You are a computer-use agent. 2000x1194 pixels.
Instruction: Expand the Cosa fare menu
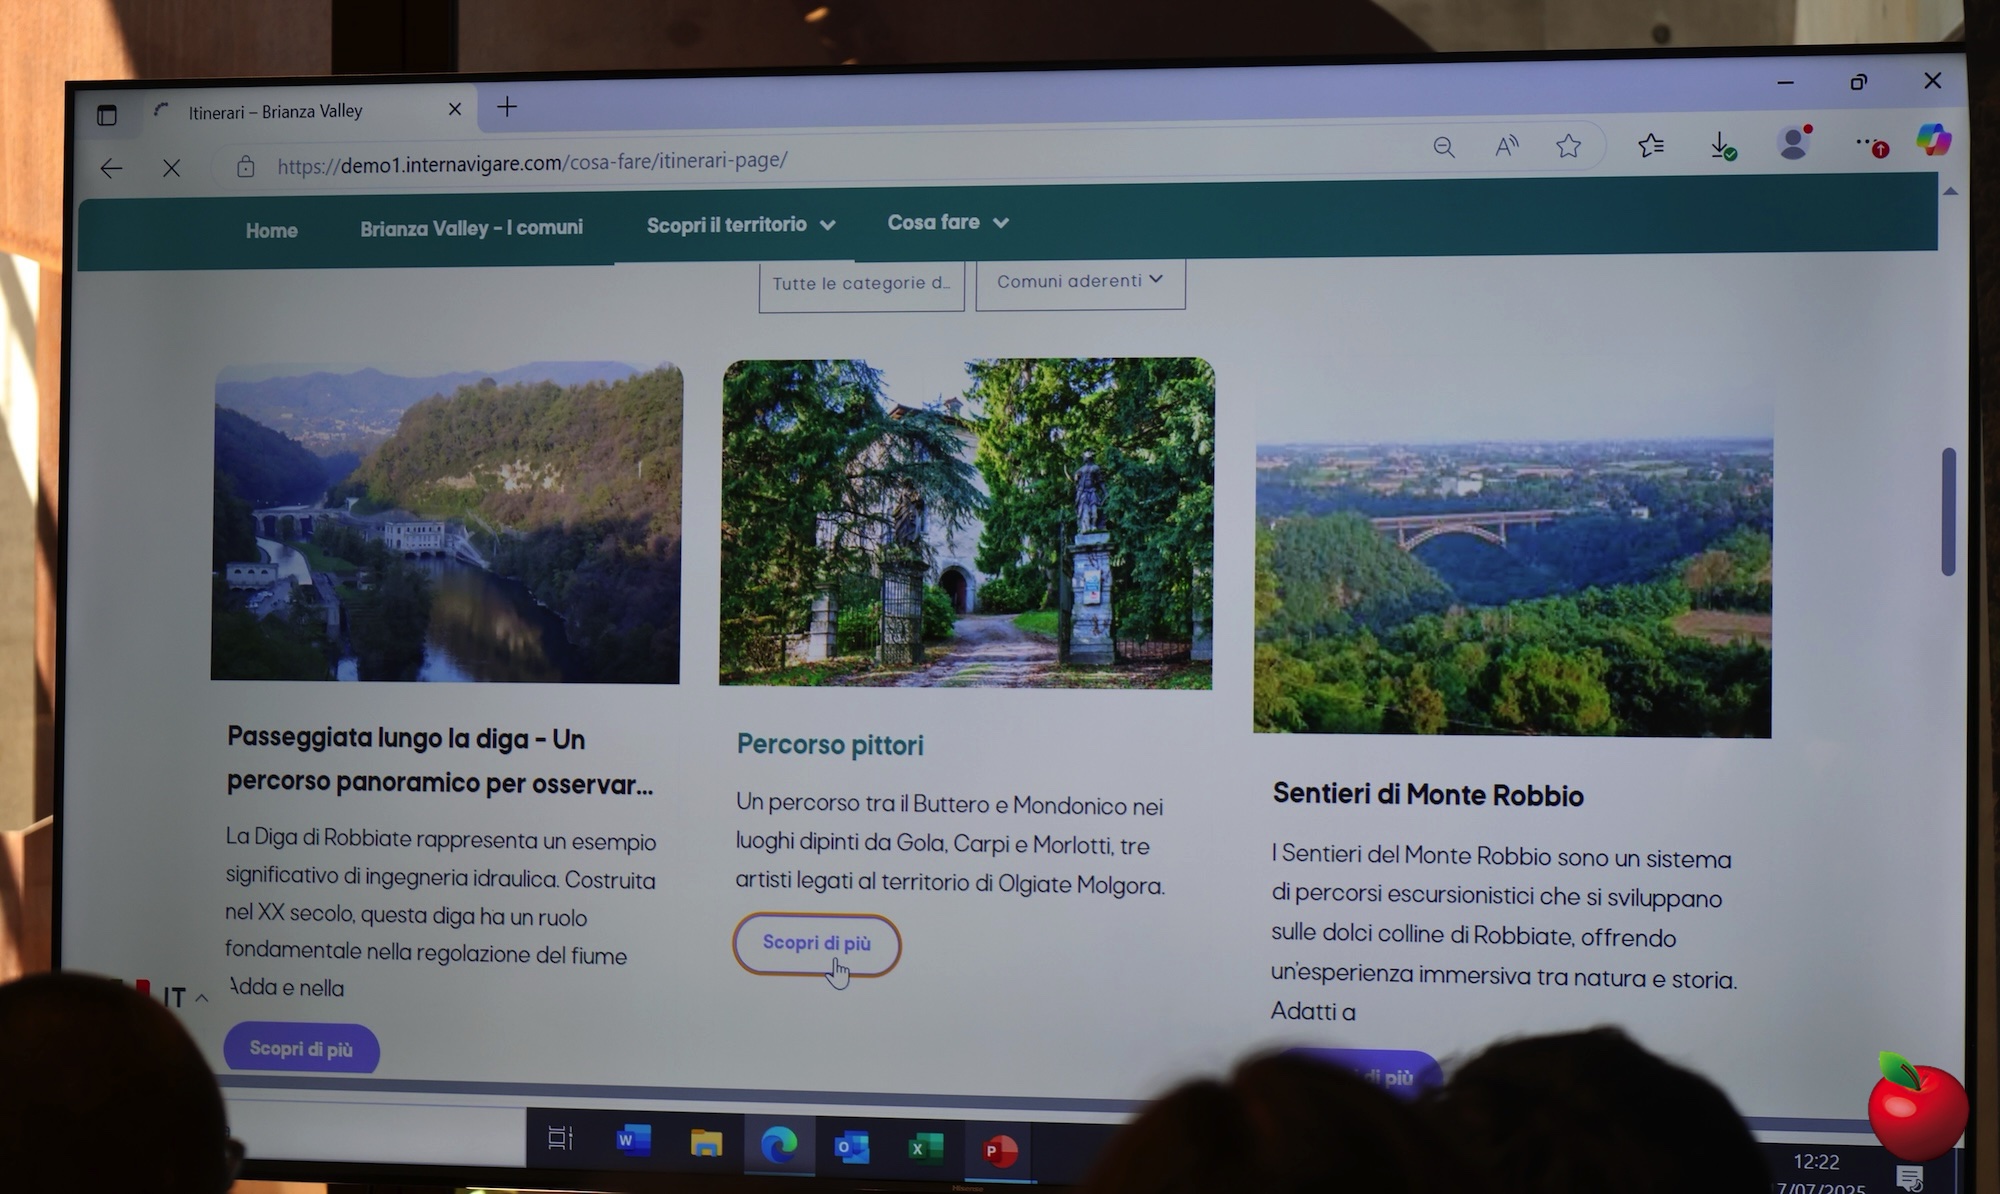tap(948, 222)
